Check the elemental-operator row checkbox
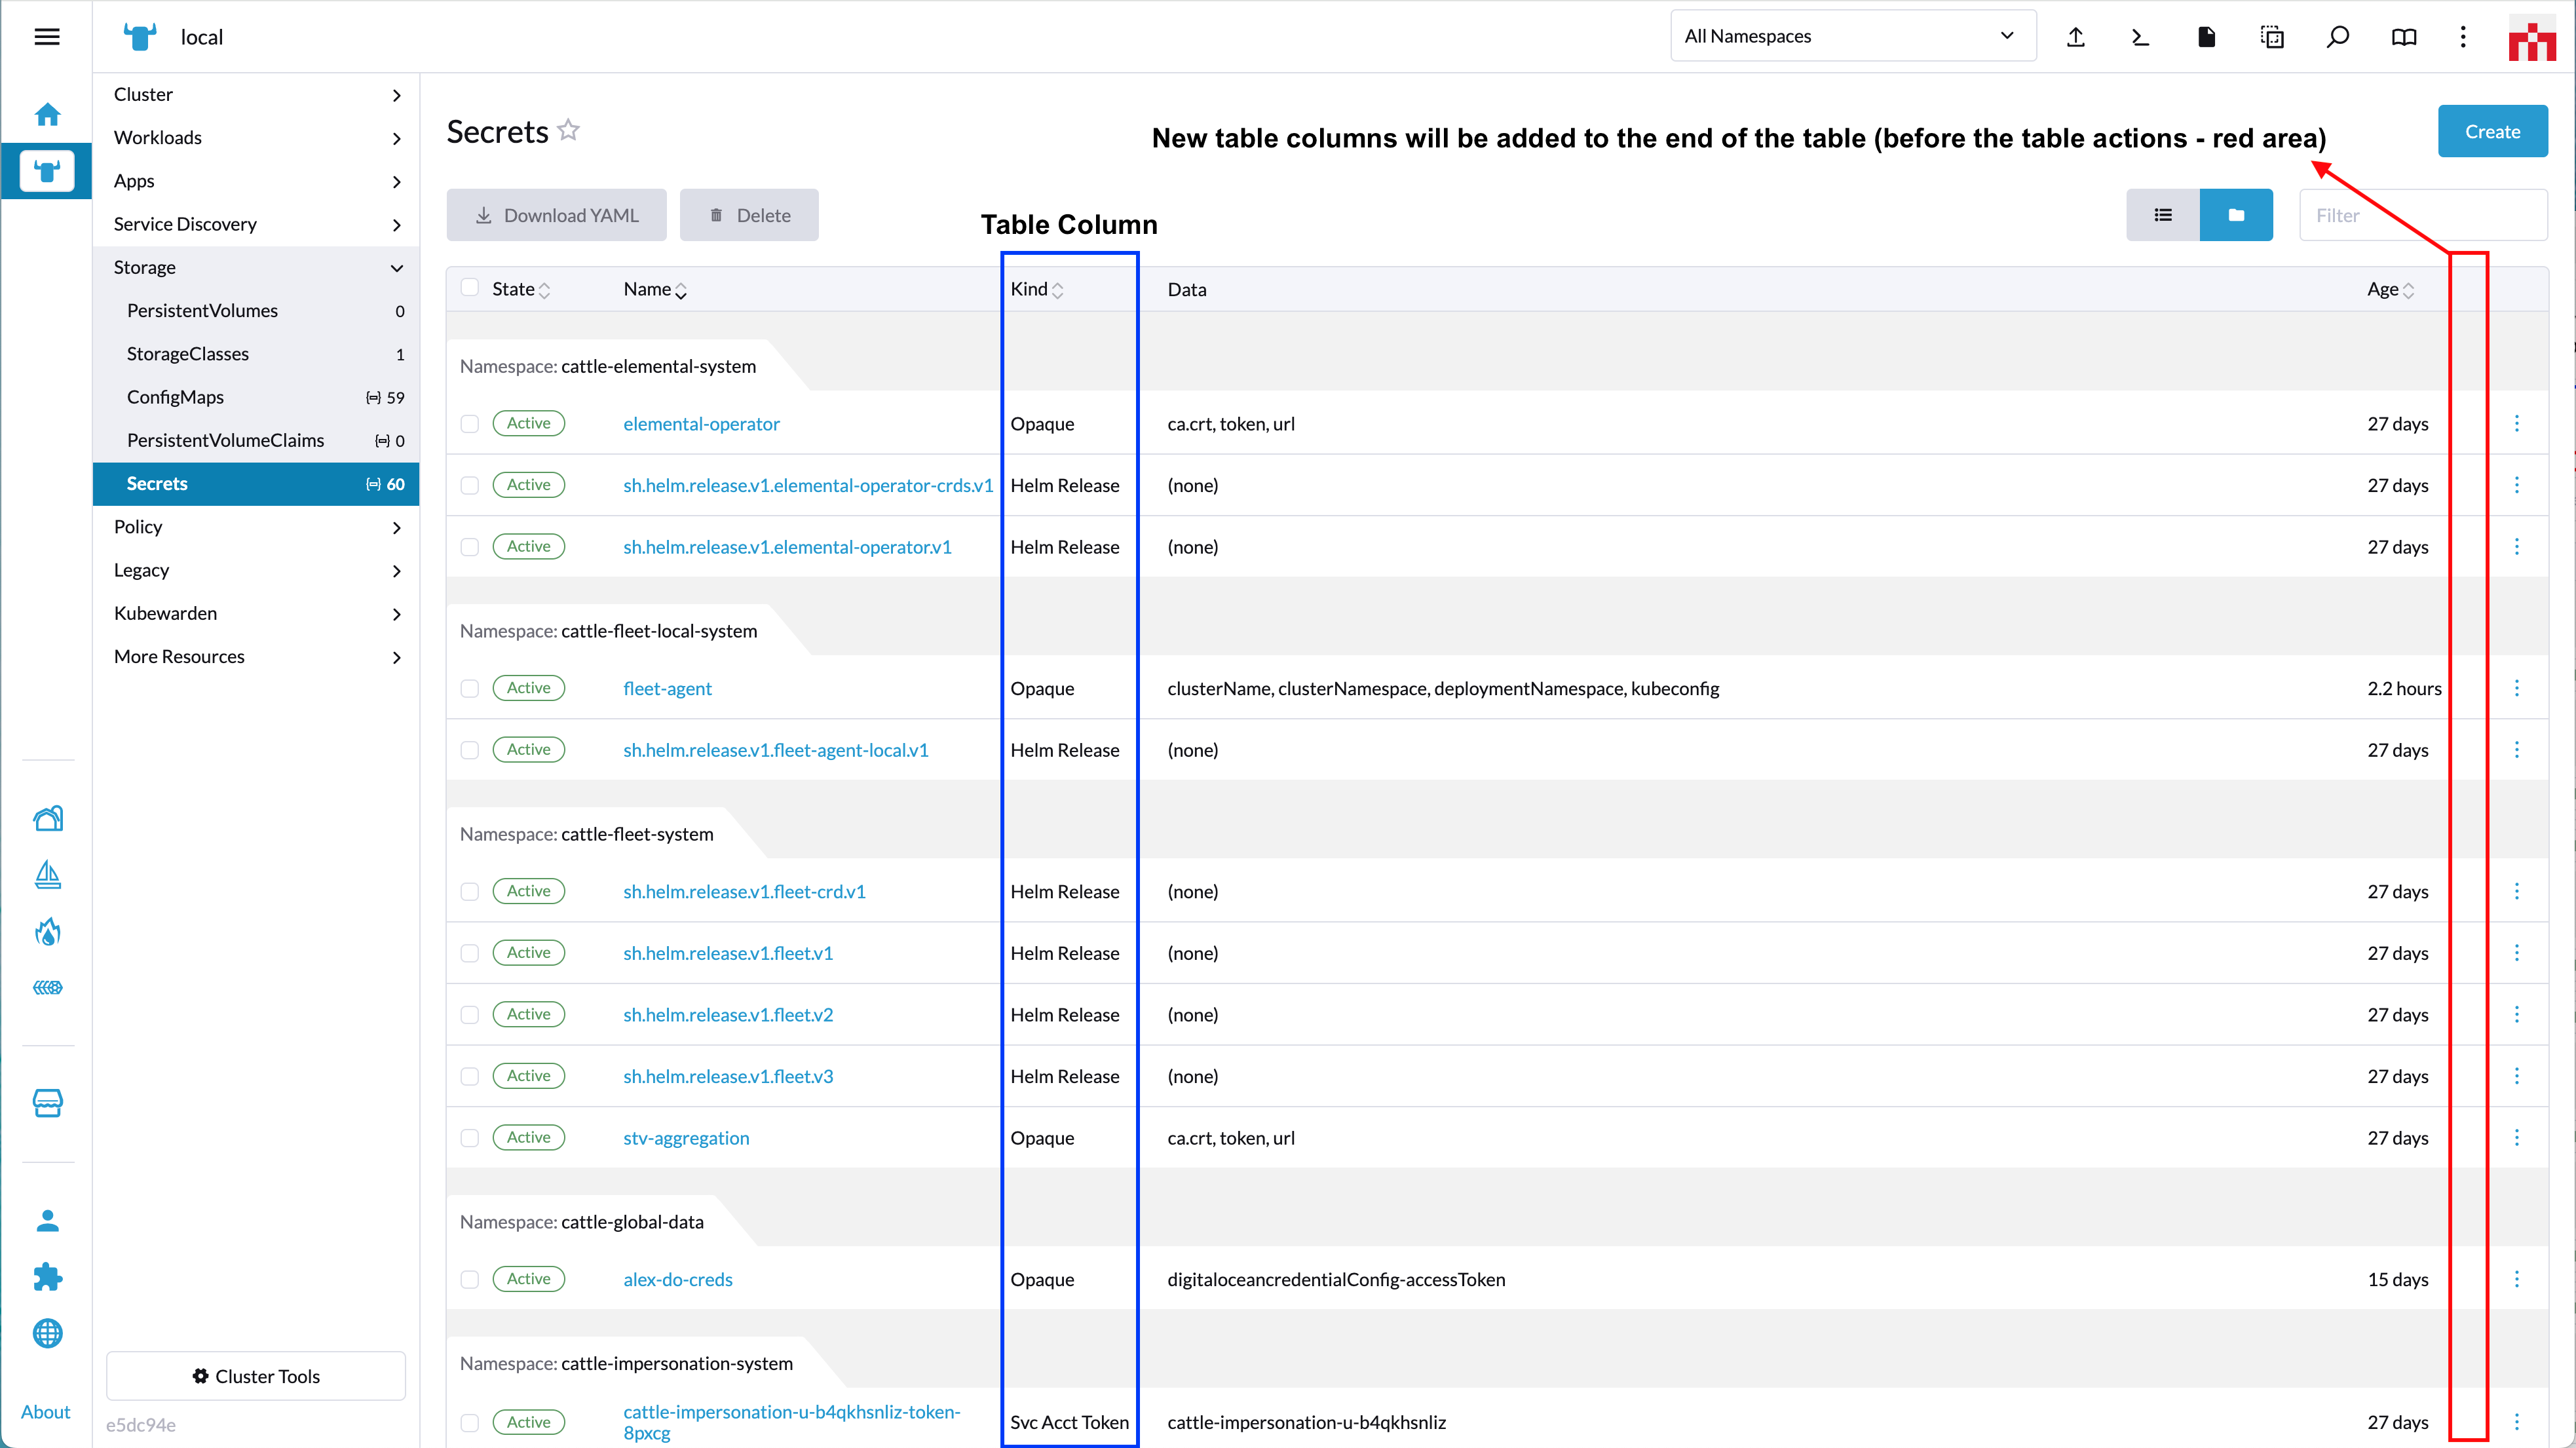The width and height of the screenshot is (2576, 1448). (469, 424)
